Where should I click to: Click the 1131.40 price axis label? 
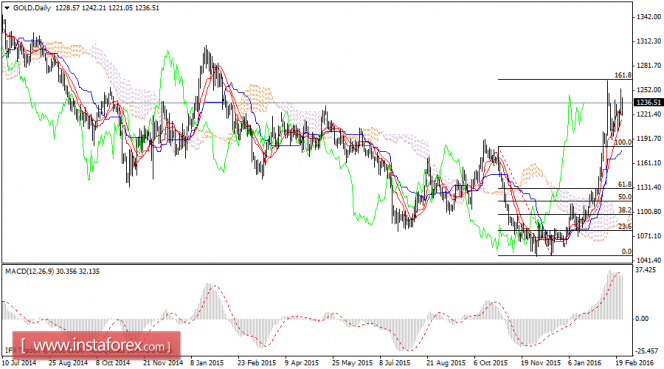(648, 187)
